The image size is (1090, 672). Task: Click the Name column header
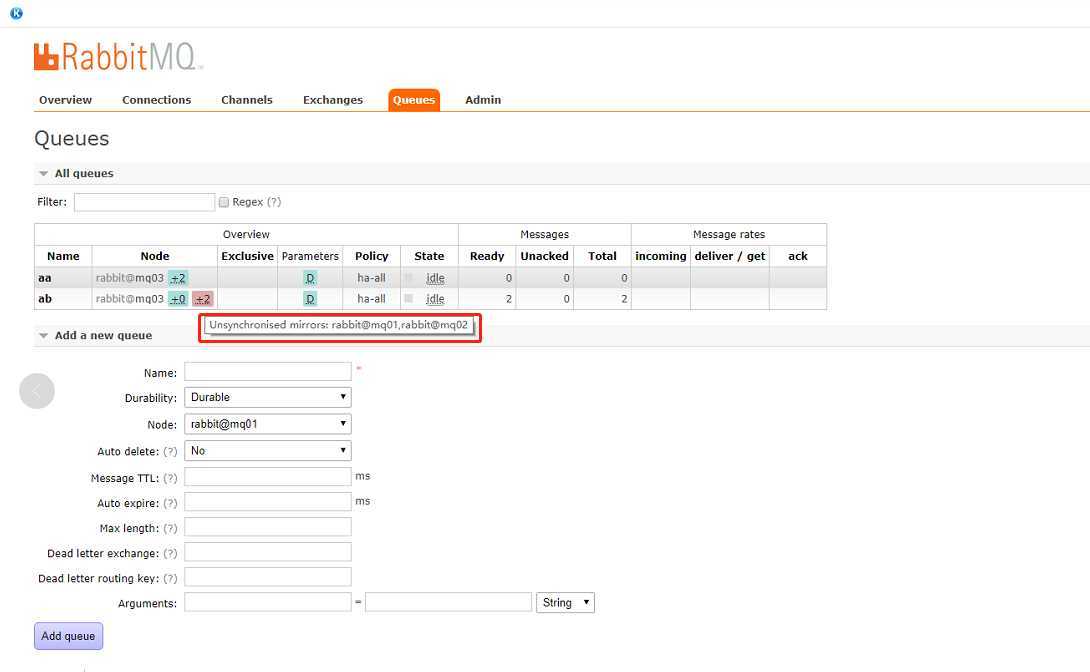[x=63, y=256]
